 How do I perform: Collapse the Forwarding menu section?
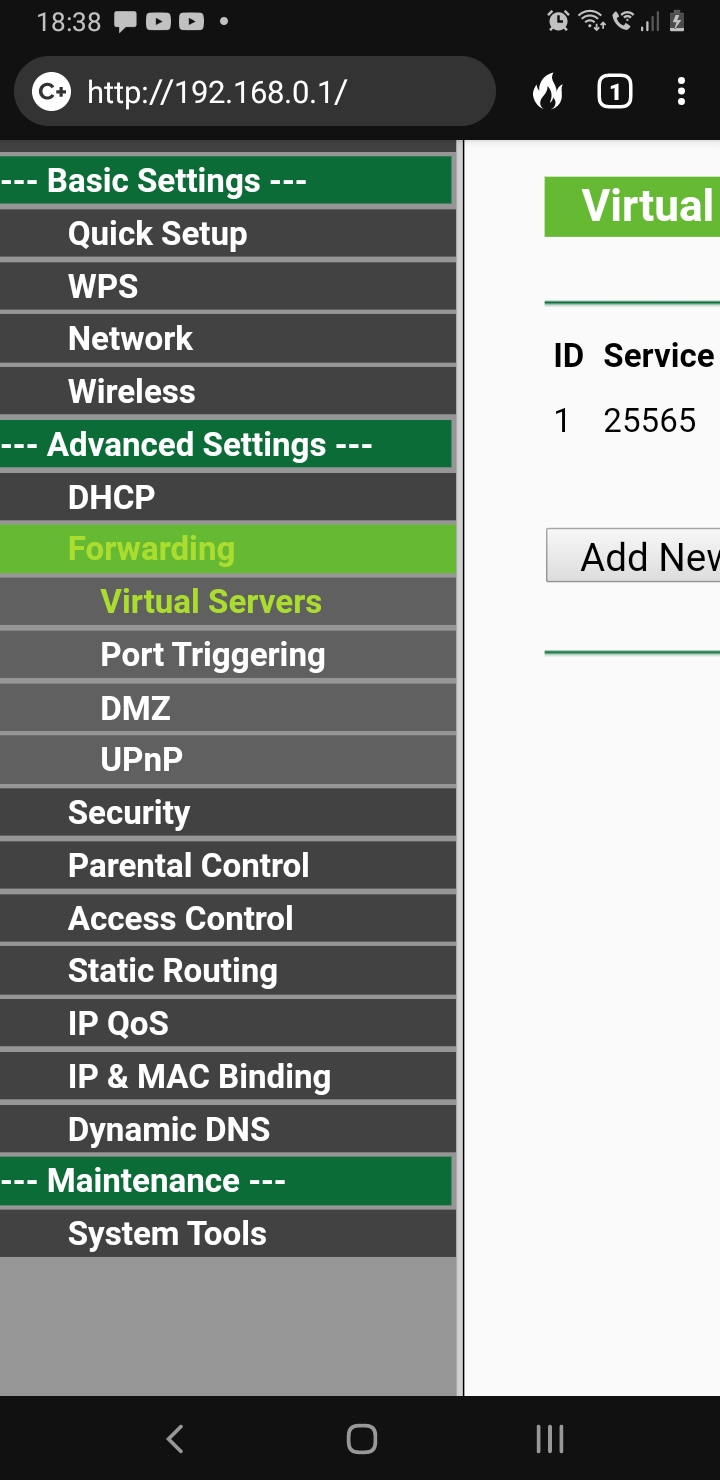151,549
